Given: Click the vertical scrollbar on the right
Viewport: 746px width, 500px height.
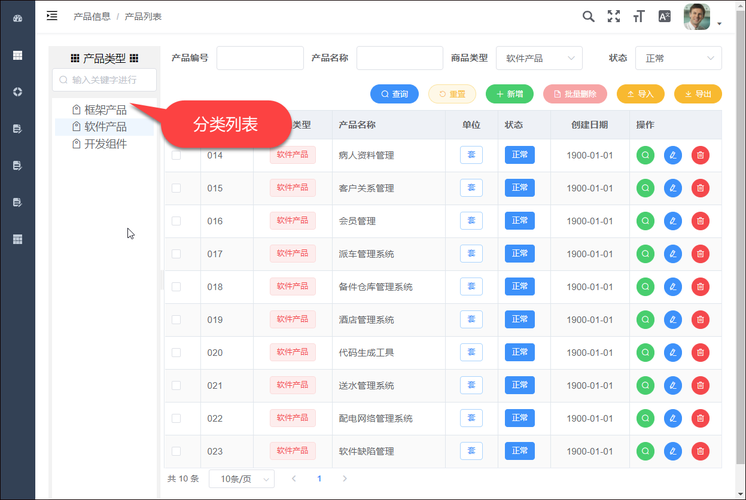Looking at the screenshot, I should 740,238.
